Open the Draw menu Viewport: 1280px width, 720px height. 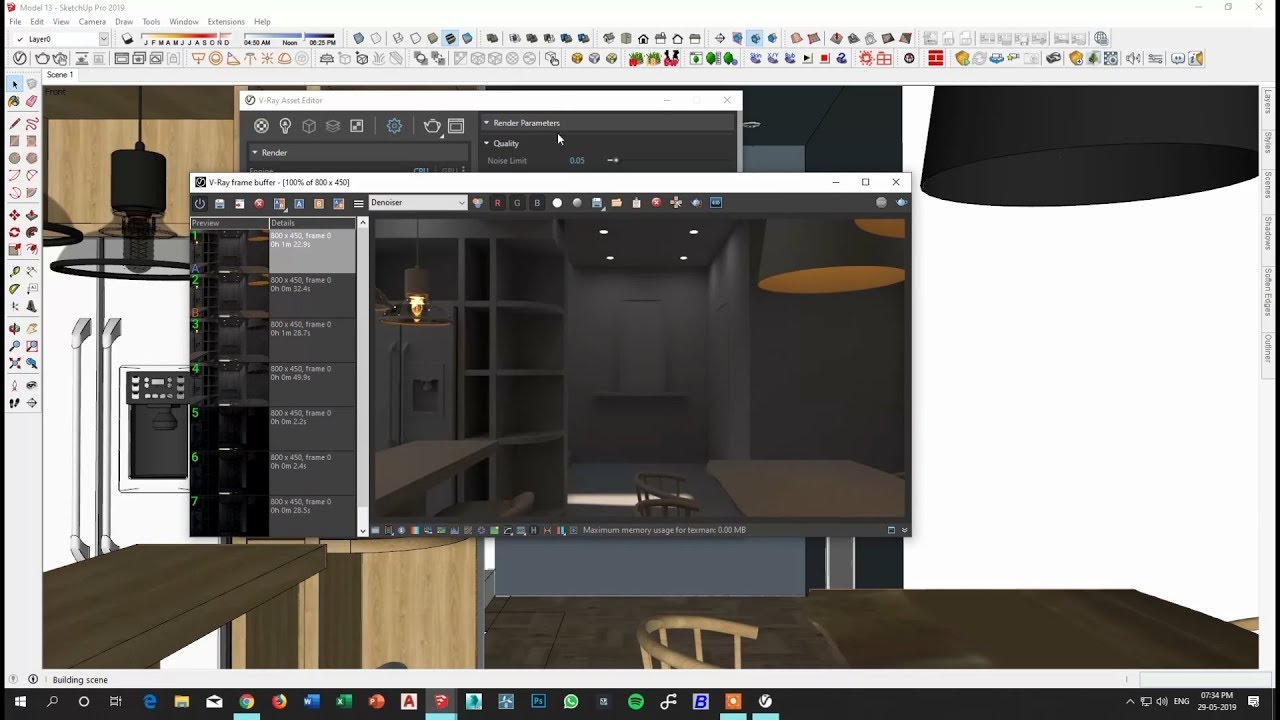coord(124,21)
